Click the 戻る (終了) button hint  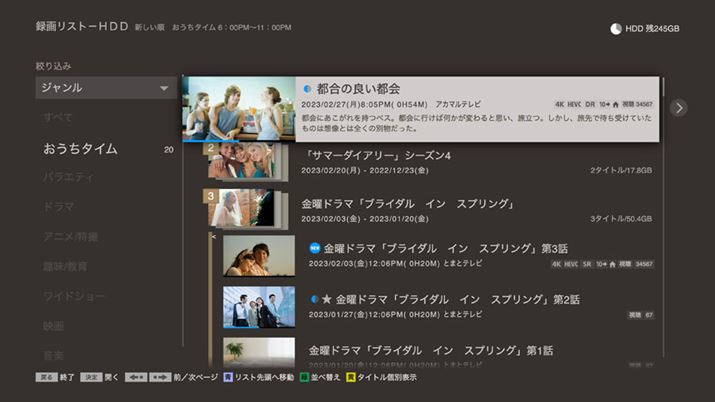pyautogui.click(x=47, y=377)
